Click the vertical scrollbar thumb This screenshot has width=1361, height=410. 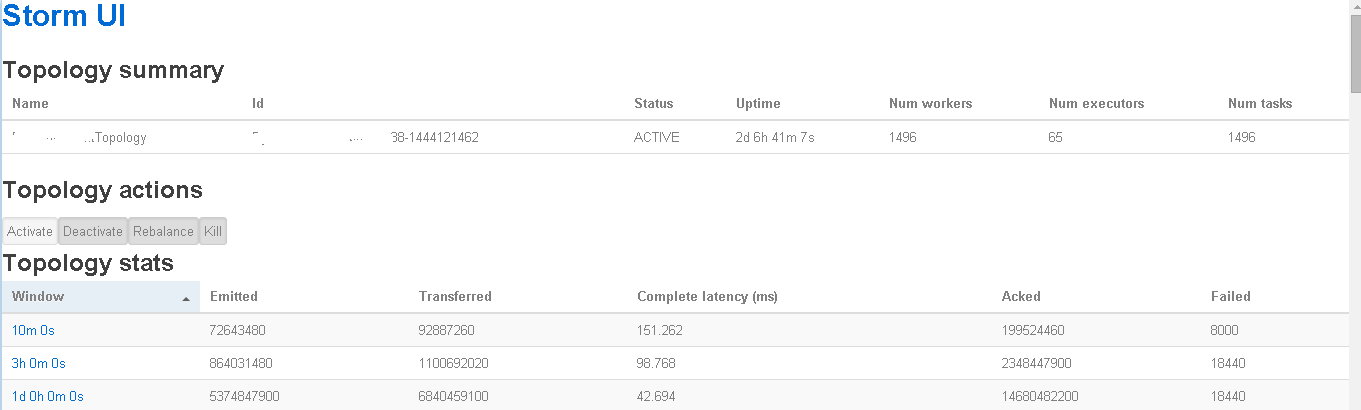click(x=1354, y=55)
